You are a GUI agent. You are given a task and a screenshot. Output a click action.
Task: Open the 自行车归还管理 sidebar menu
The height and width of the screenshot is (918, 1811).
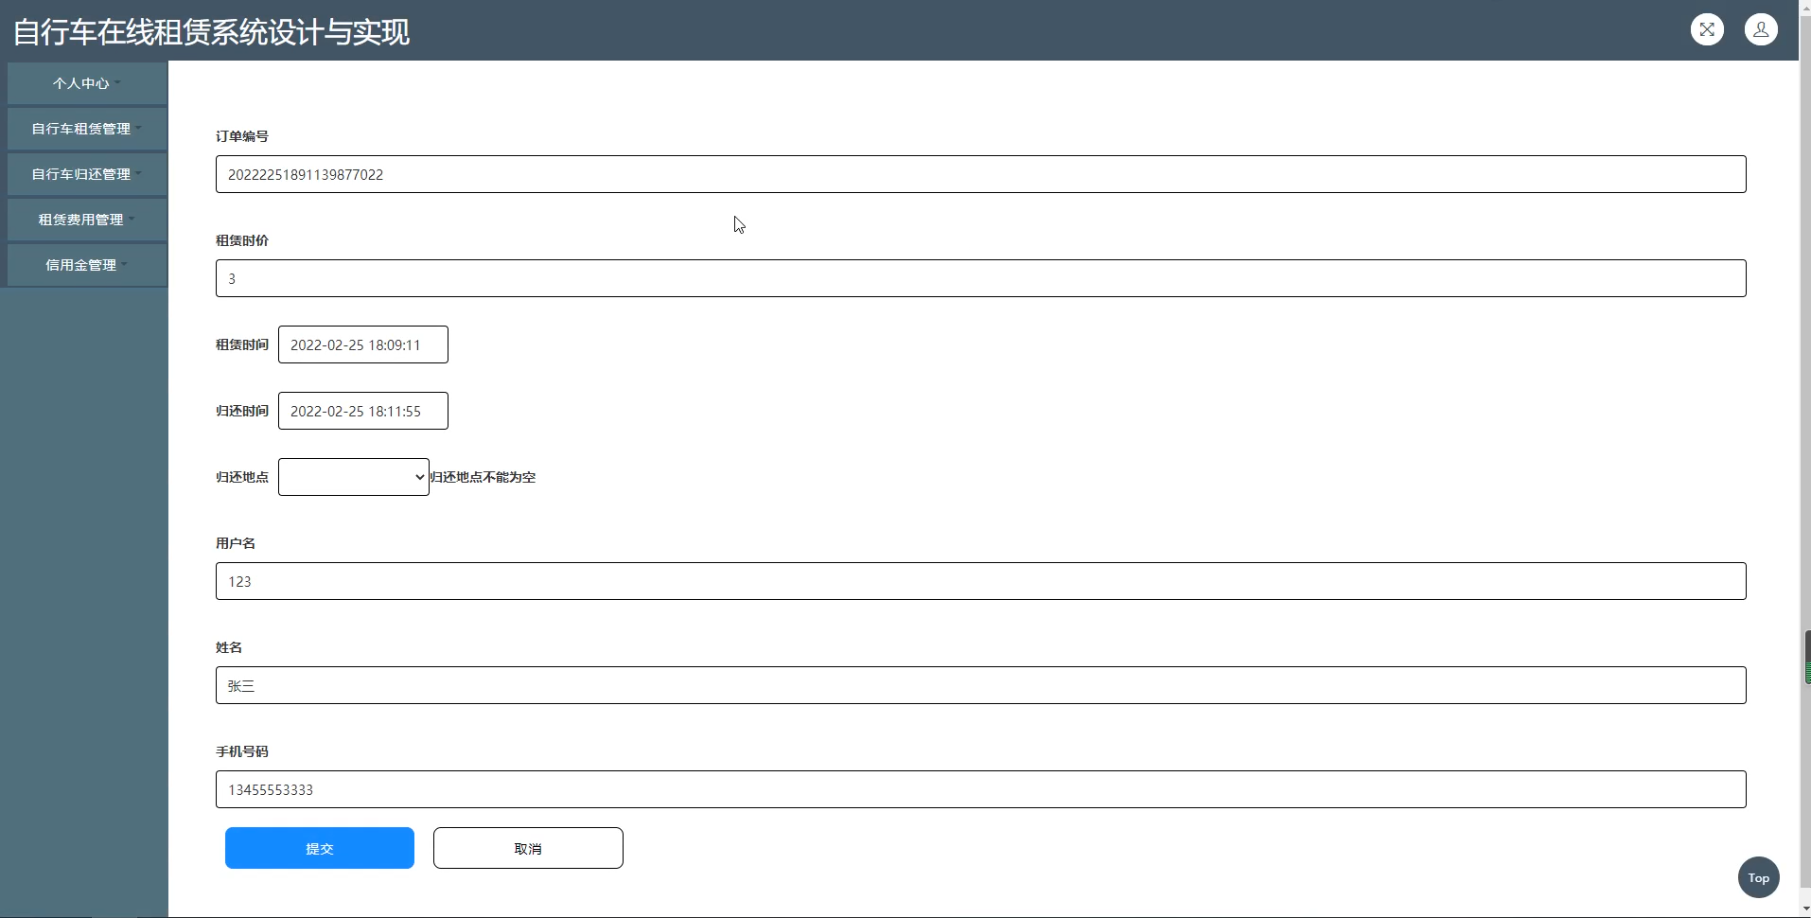(x=87, y=174)
